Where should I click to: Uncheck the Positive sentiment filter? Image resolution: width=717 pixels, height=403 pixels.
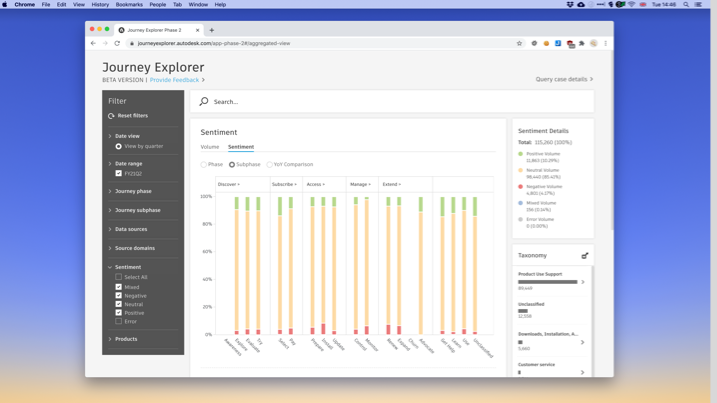click(118, 313)
